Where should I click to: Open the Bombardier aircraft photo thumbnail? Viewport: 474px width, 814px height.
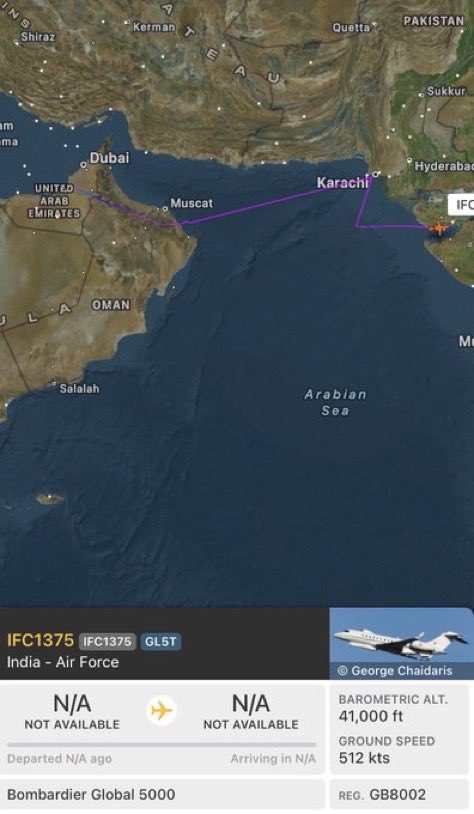(401, 644)
